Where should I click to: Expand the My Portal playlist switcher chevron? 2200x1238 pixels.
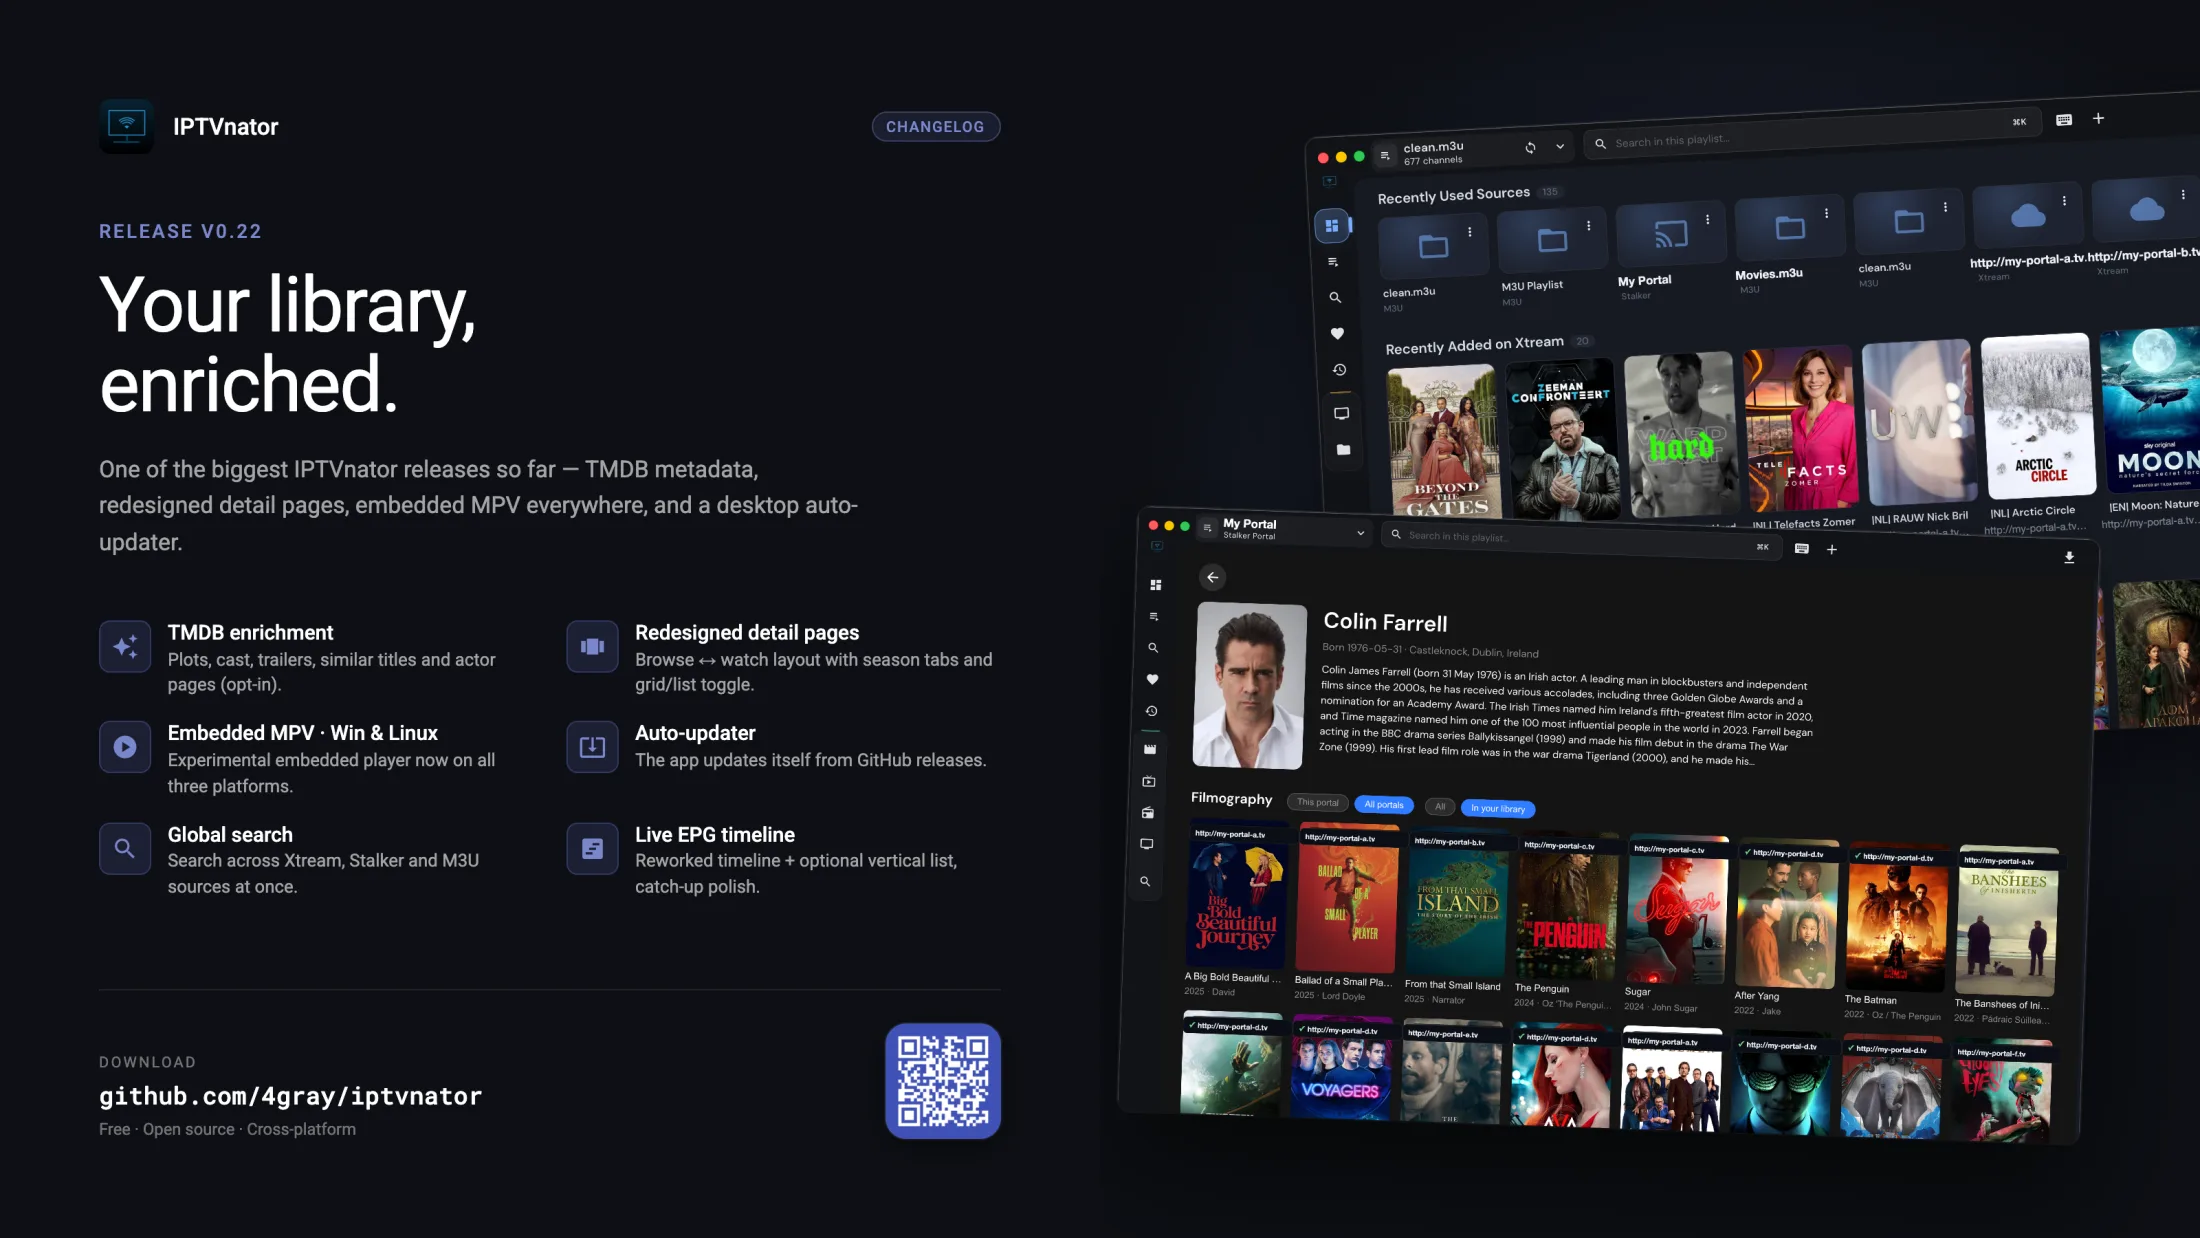1360,533
